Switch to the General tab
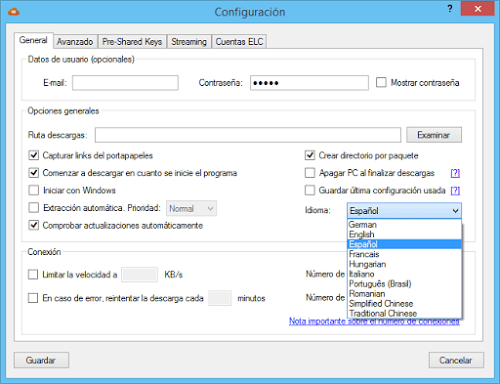Screen dimensions: 500x384 (x=33, y=40)
